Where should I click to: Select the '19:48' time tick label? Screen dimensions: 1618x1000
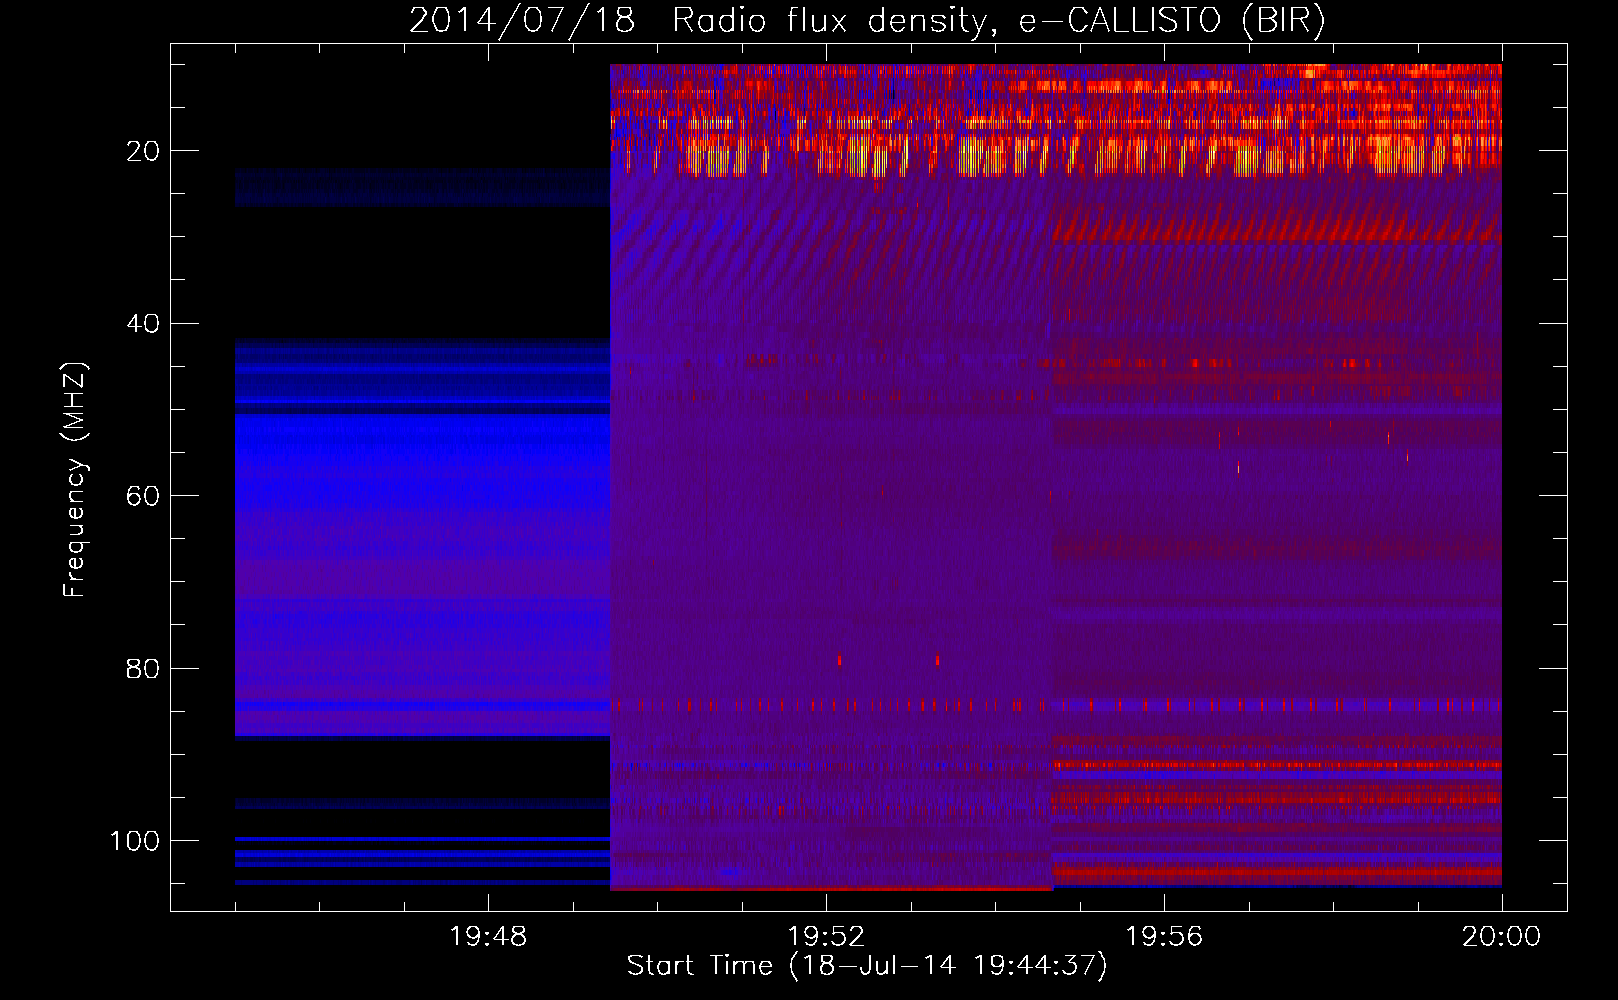(488, 937)
